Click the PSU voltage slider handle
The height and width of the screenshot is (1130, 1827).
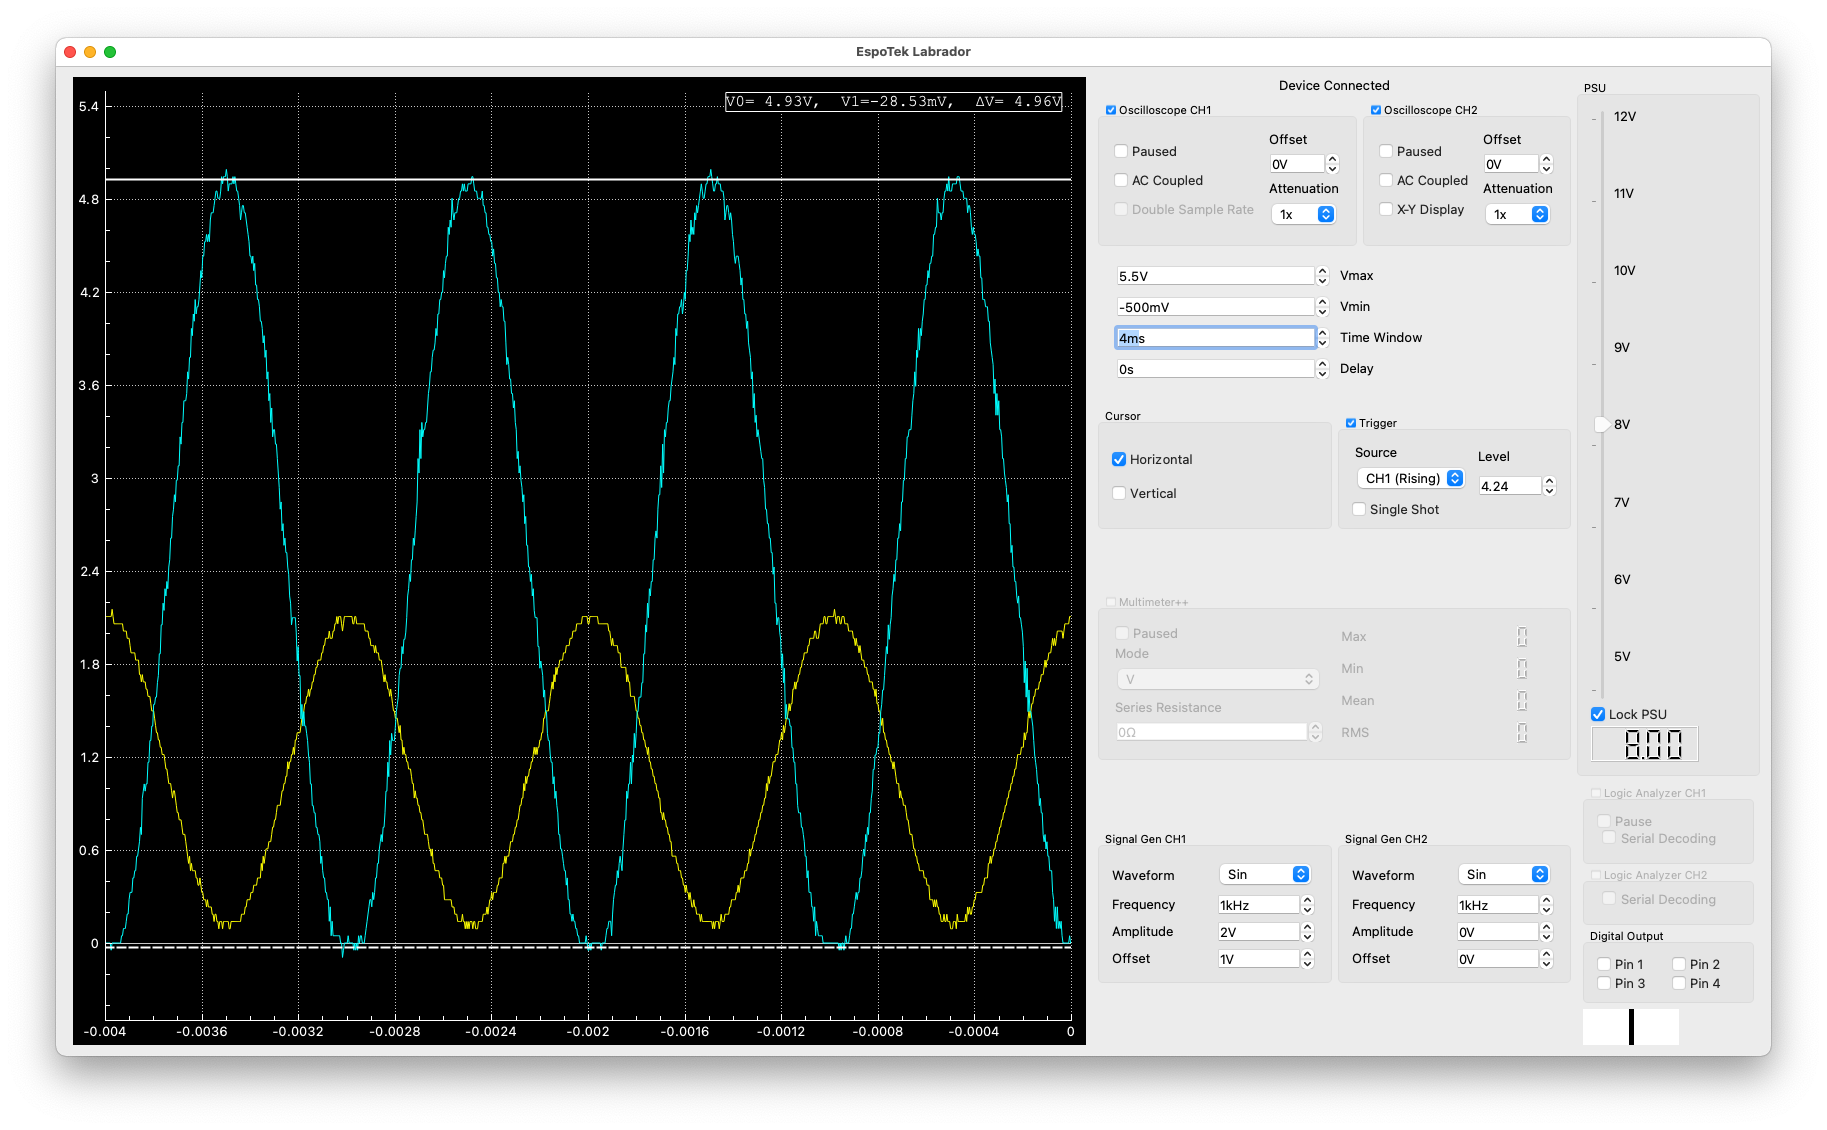click(1602, 425)
